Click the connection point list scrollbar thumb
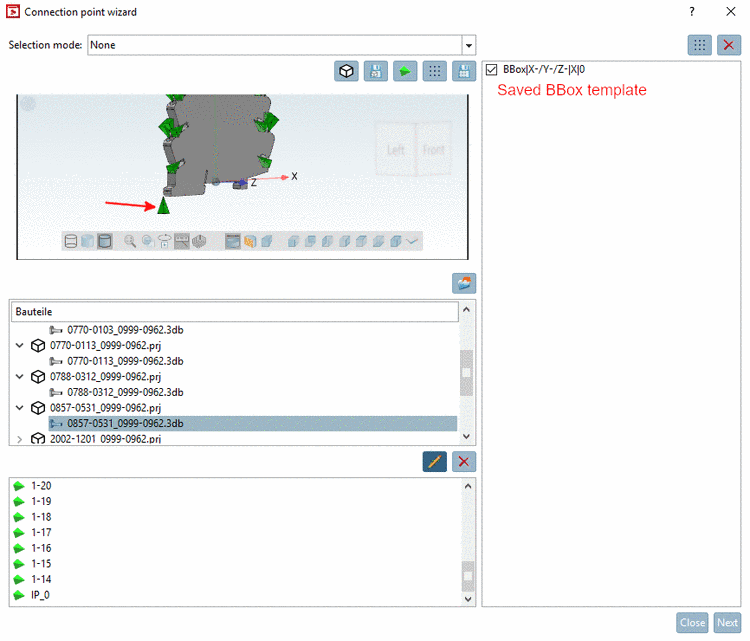This screenshot has height=641, width=750. point(468,576)
